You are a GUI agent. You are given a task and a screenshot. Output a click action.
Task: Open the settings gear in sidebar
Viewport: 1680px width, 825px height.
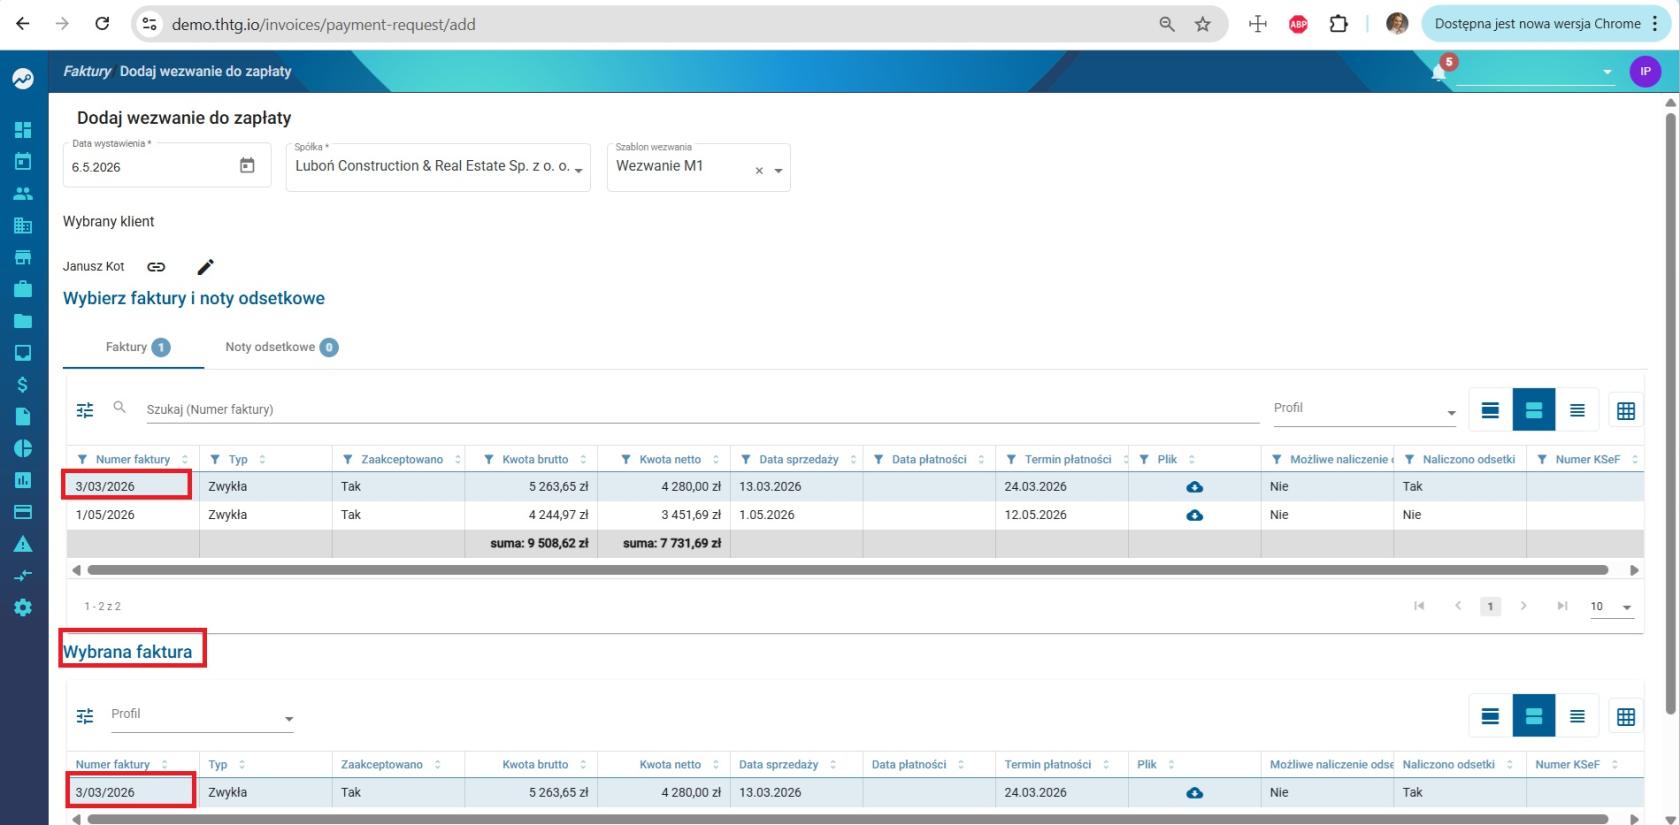click(x=22, y=608)
